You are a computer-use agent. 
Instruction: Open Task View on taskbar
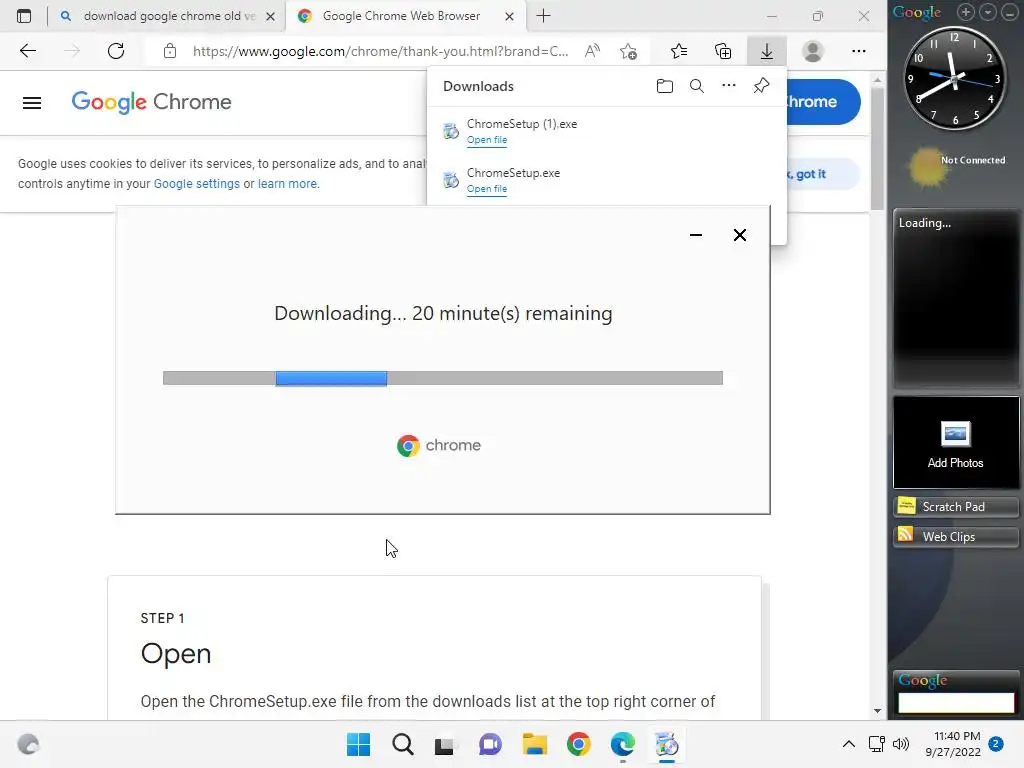(445, 744)
